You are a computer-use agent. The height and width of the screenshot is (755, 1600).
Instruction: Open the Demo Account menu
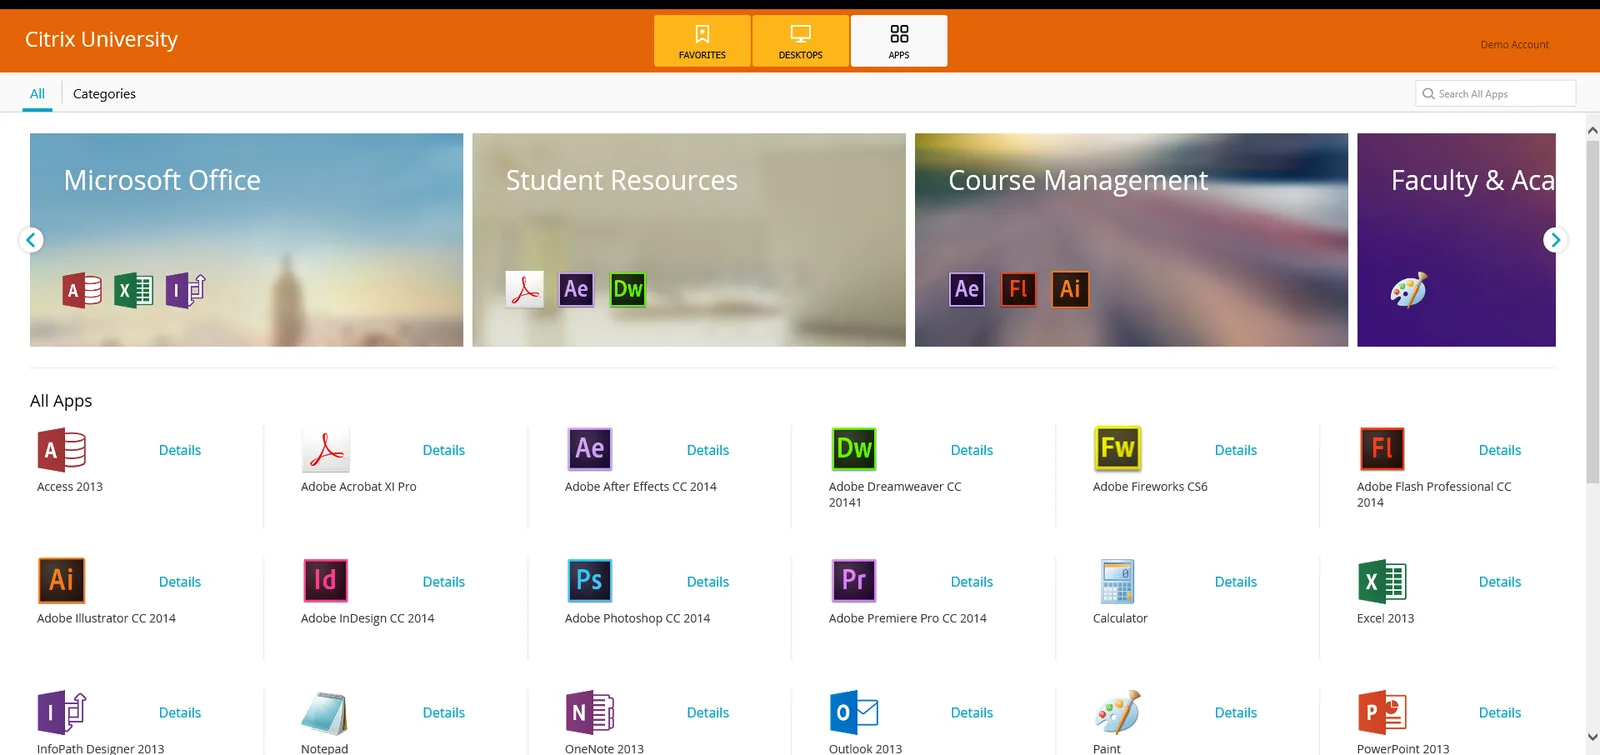(x=1514, y=45)
